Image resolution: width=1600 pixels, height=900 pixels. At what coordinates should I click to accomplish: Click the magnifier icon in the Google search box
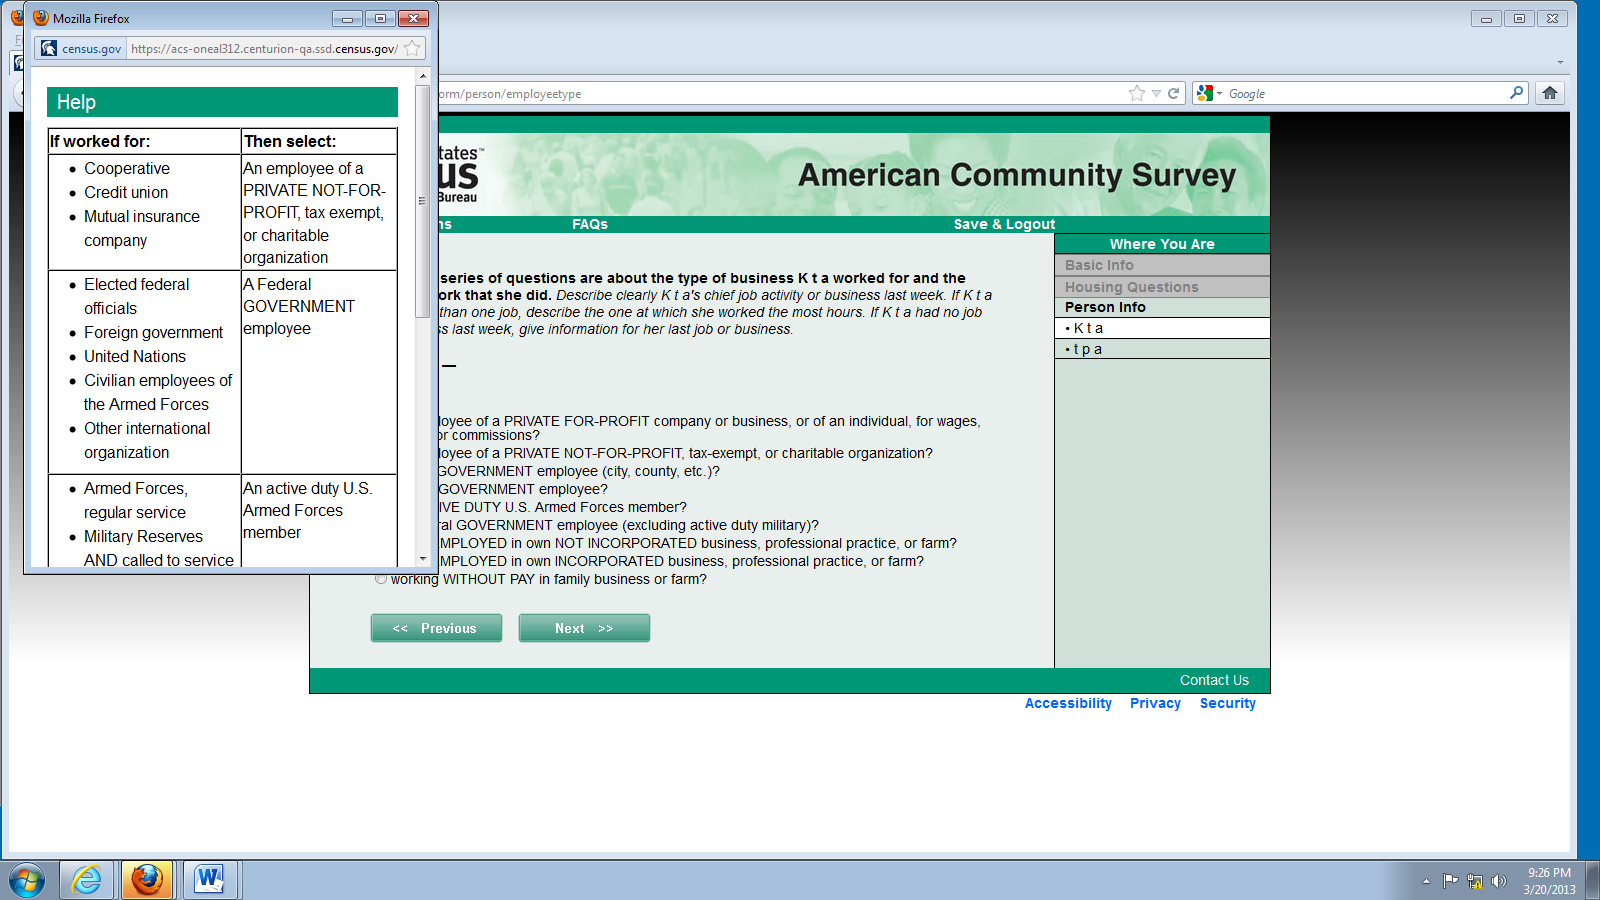1516,93
